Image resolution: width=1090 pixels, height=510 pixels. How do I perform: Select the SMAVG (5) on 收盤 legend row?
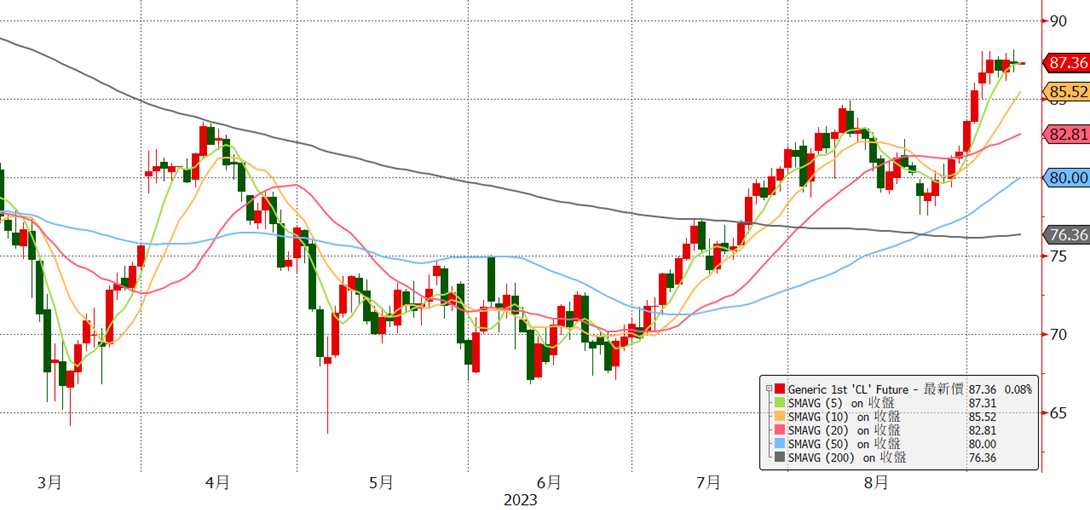840,403
